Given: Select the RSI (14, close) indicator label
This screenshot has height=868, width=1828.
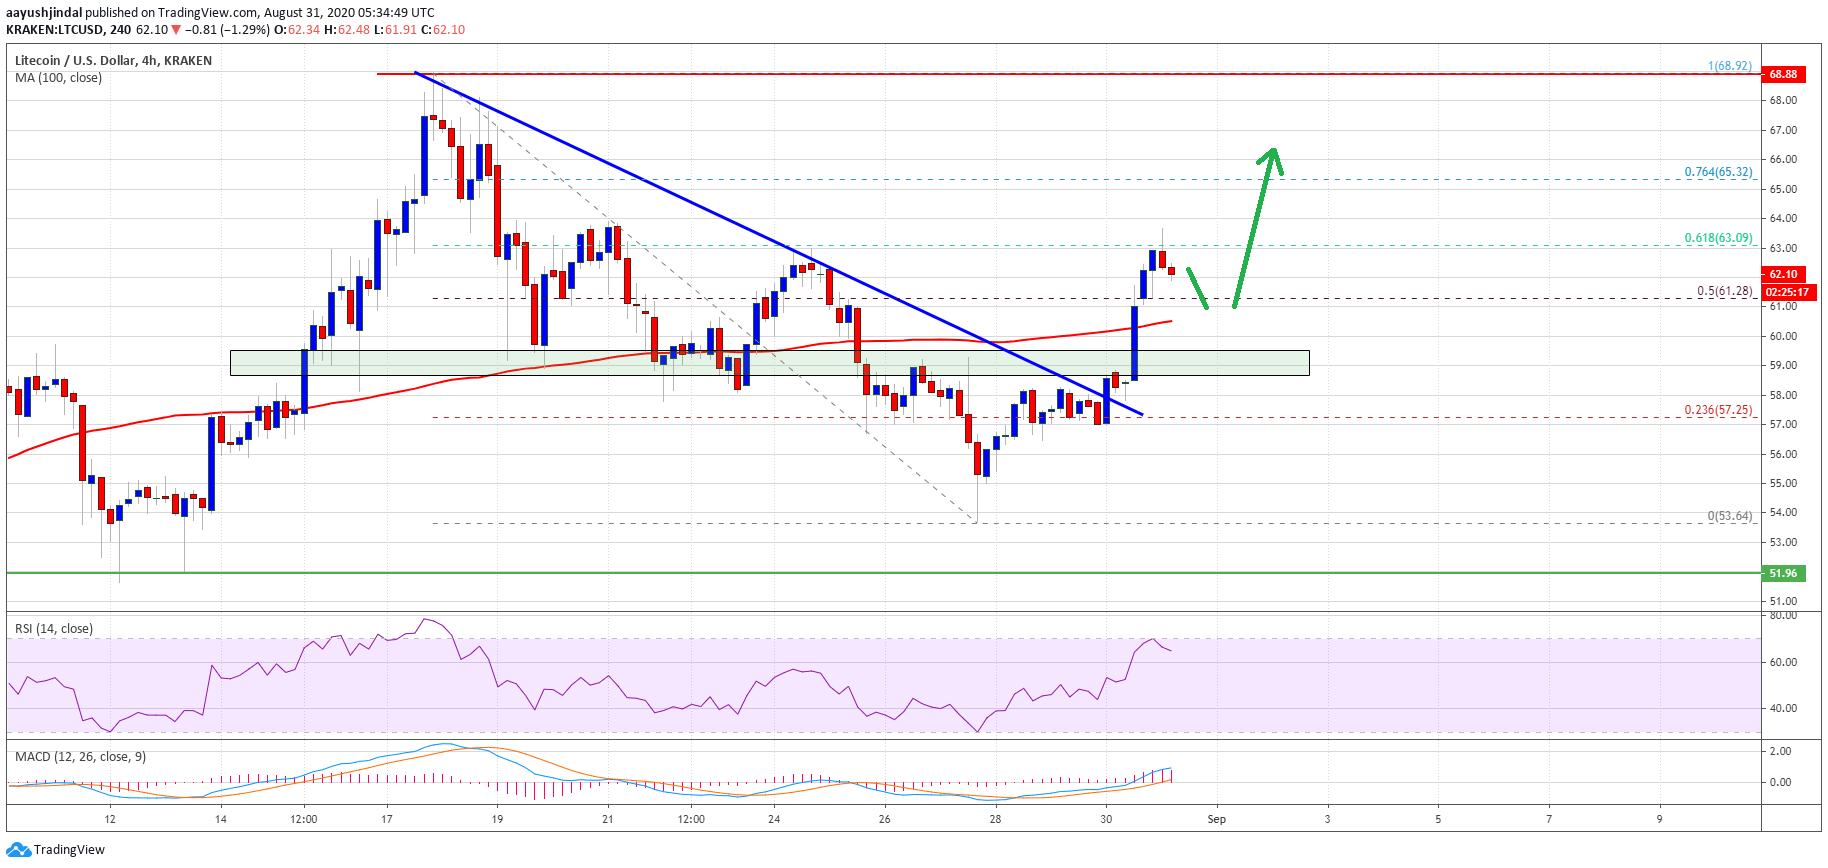Looking at the screenshot, I should click(x=54, y=629).
